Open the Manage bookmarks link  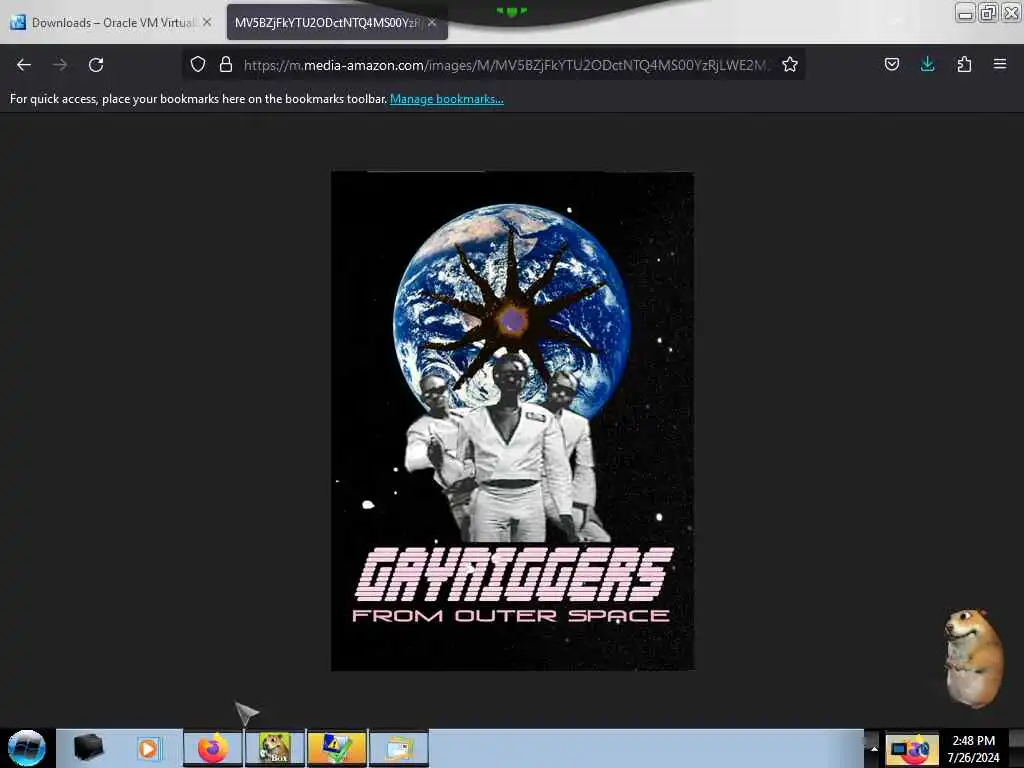(447, 99)
